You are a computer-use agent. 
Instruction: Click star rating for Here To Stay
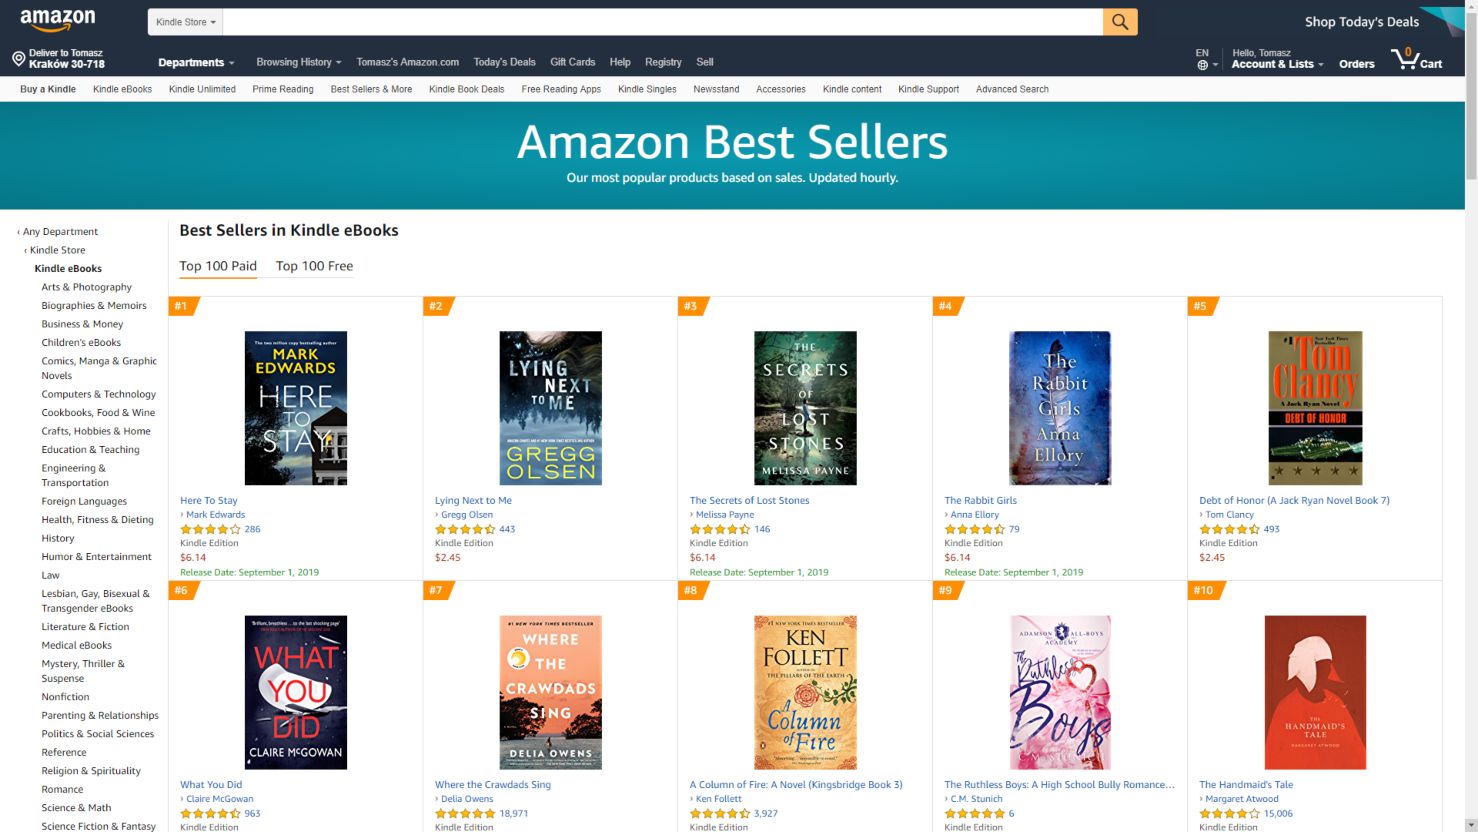pos(210,529)
